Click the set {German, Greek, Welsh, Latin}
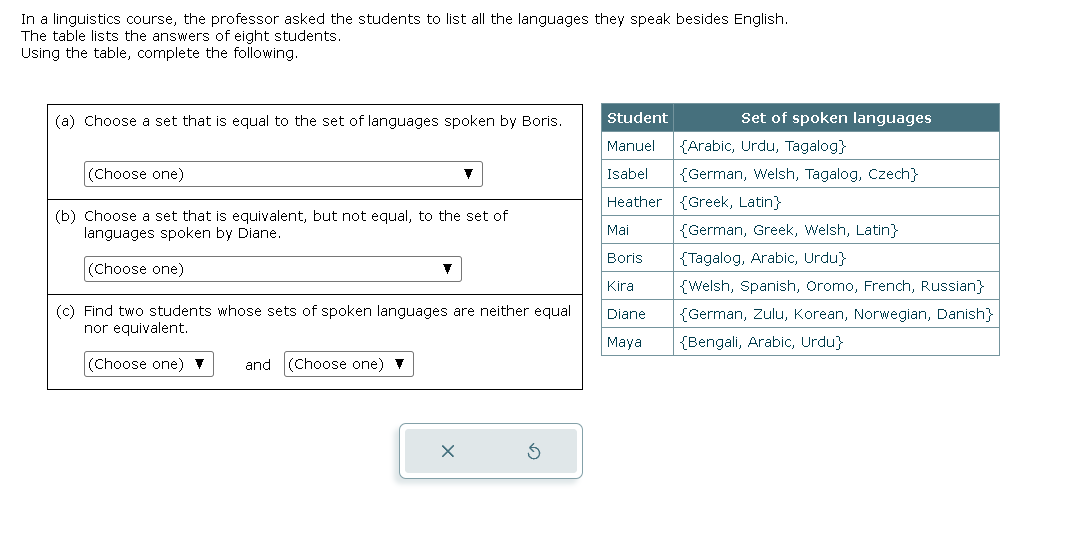1067x542 pixels. 789,229
